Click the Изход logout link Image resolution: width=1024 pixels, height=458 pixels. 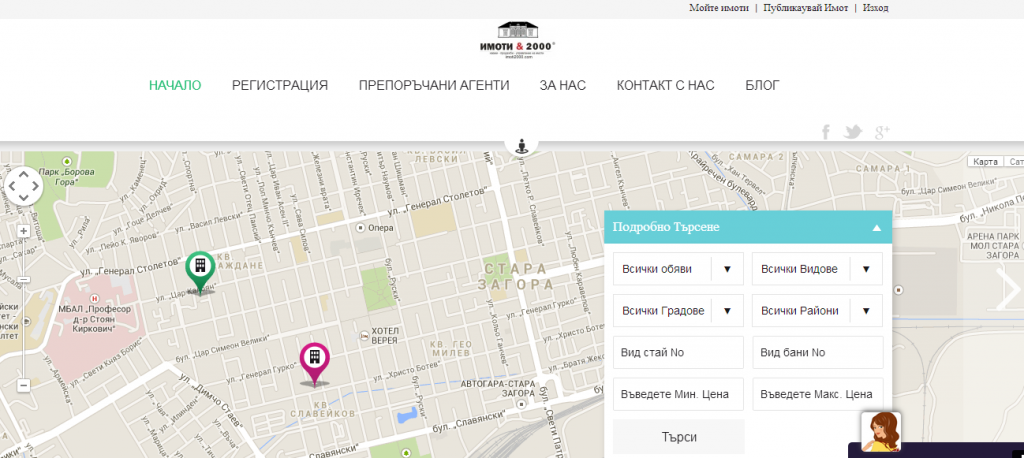pos(876,8)
